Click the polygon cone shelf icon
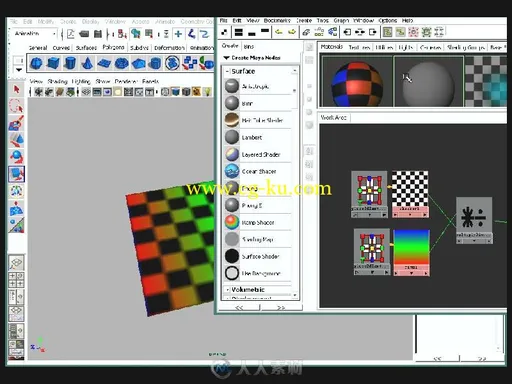 [x=87, y=63]
